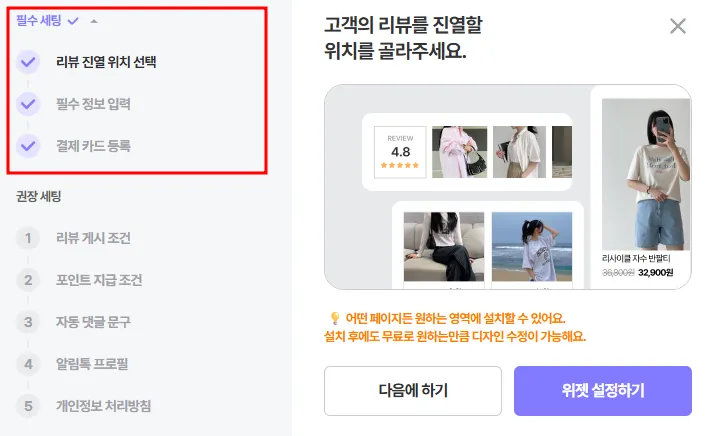Close the dialog with the X icon
715x436 pixels.
coord(678,26)
